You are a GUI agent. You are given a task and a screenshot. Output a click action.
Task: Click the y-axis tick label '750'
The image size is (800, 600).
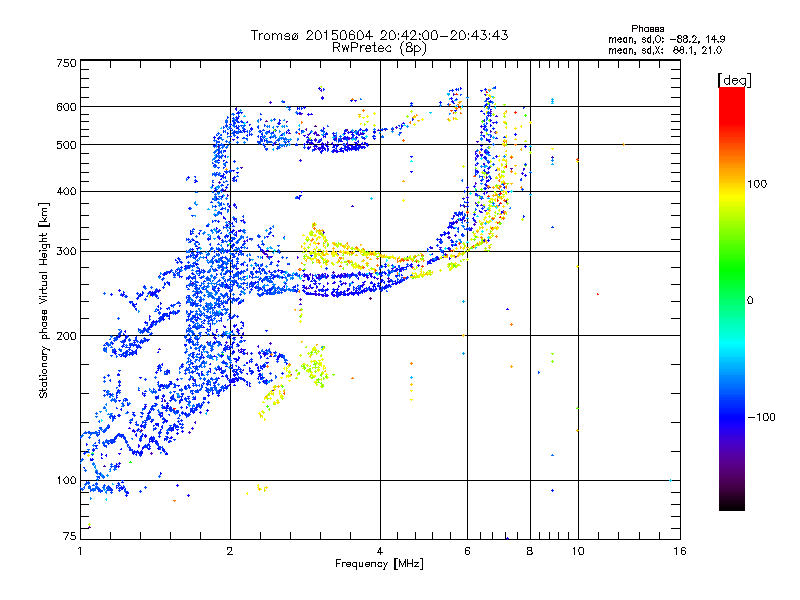(67, 63)
